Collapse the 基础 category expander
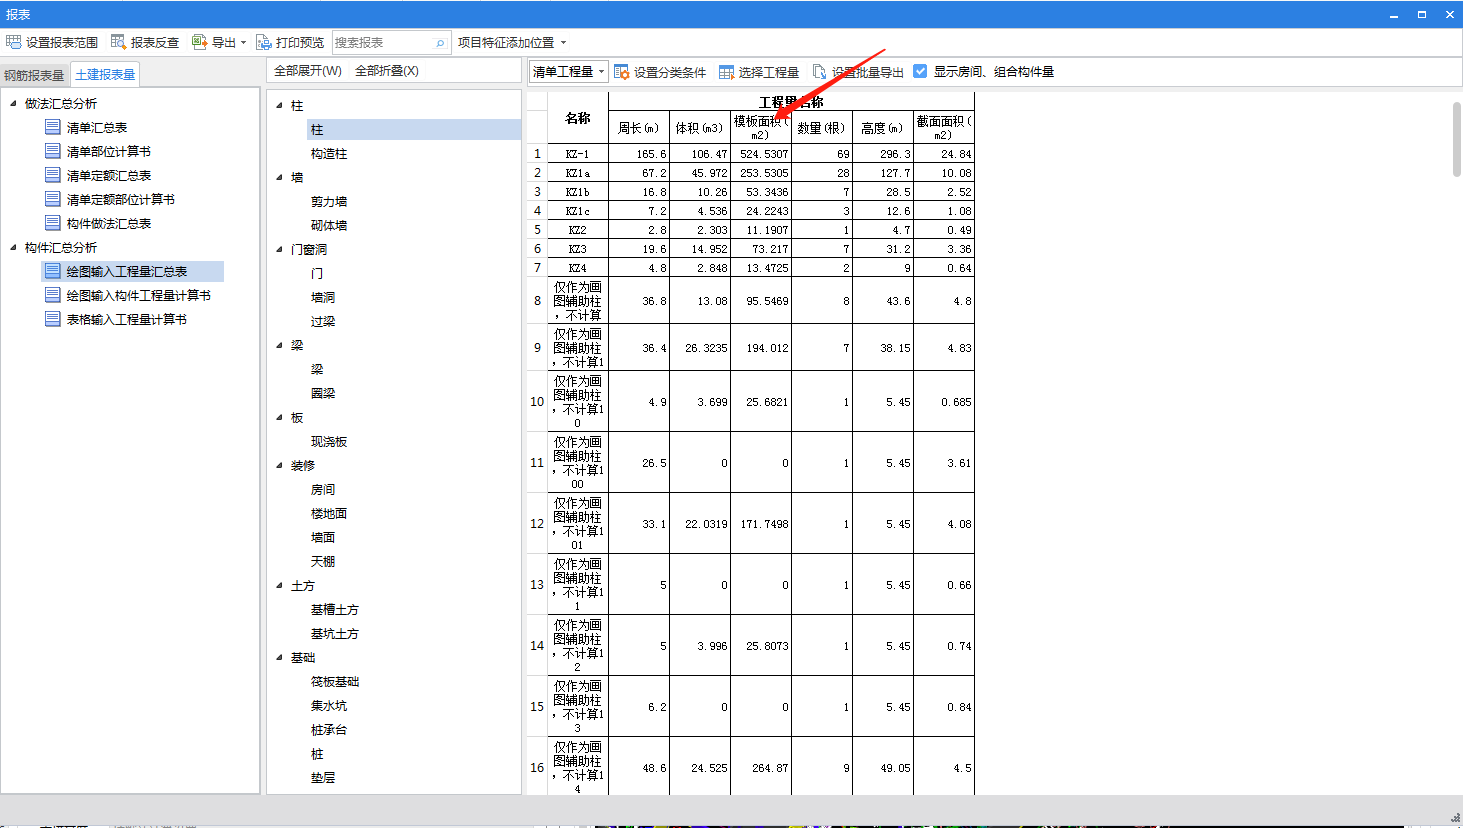This screenshot has width=1463, height=828. coord(280,657)
